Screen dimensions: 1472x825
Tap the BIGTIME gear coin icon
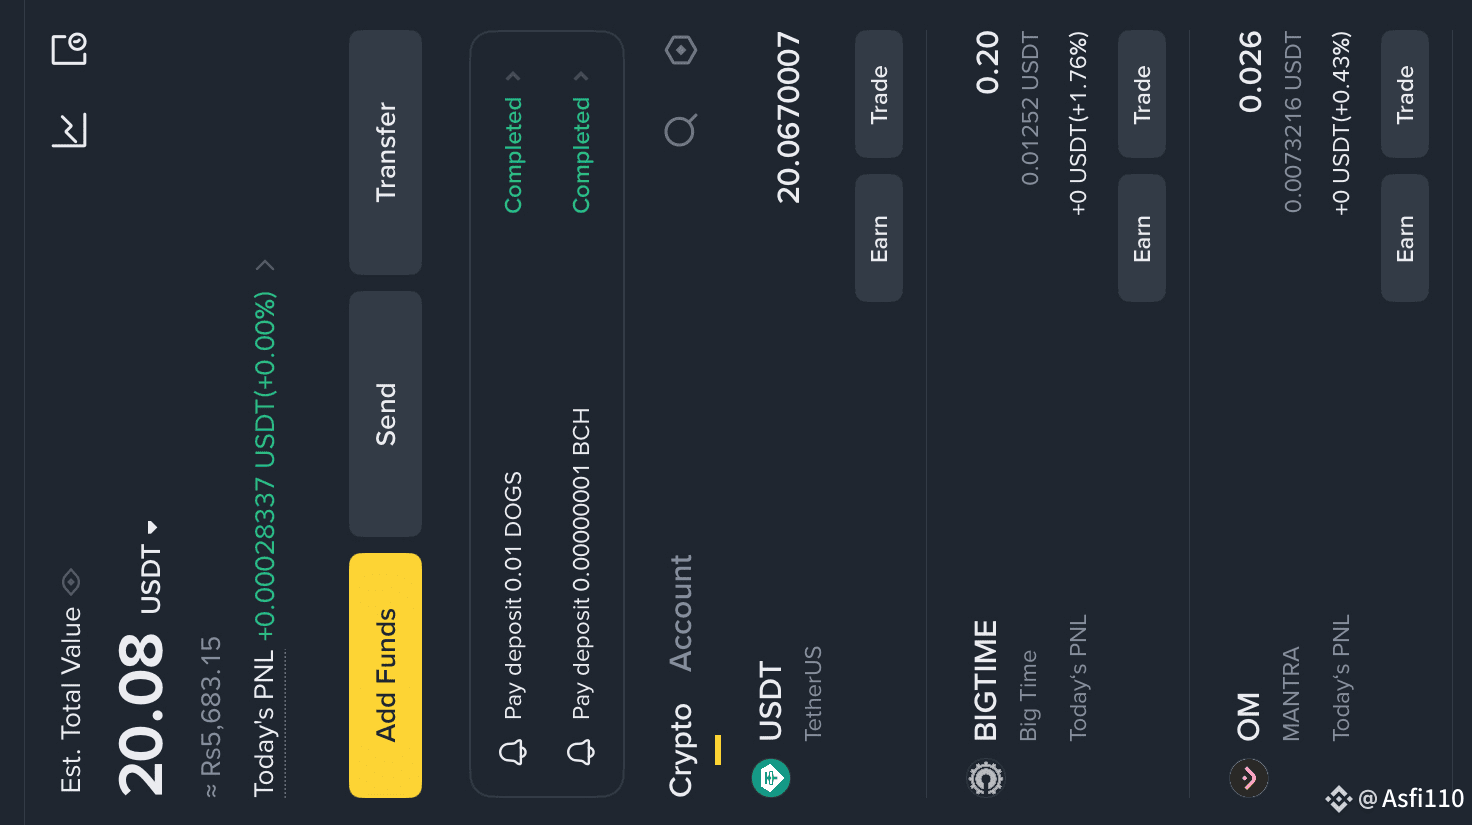click(x=986, y=777)
